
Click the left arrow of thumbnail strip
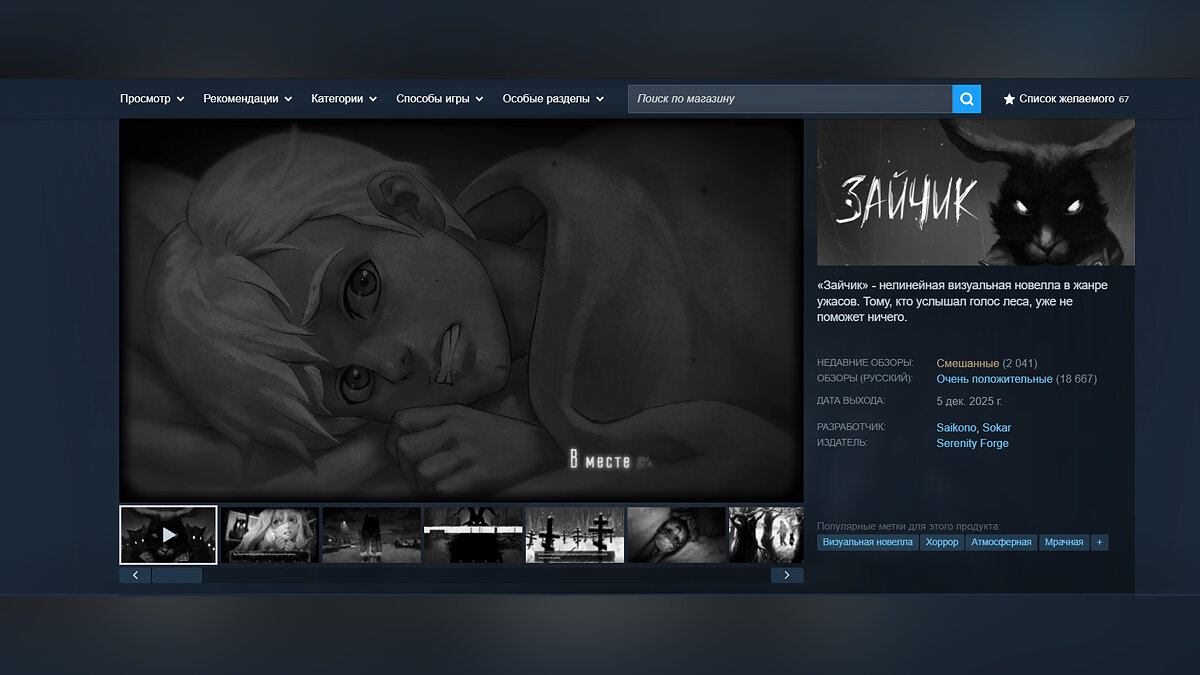click(135, 575)
